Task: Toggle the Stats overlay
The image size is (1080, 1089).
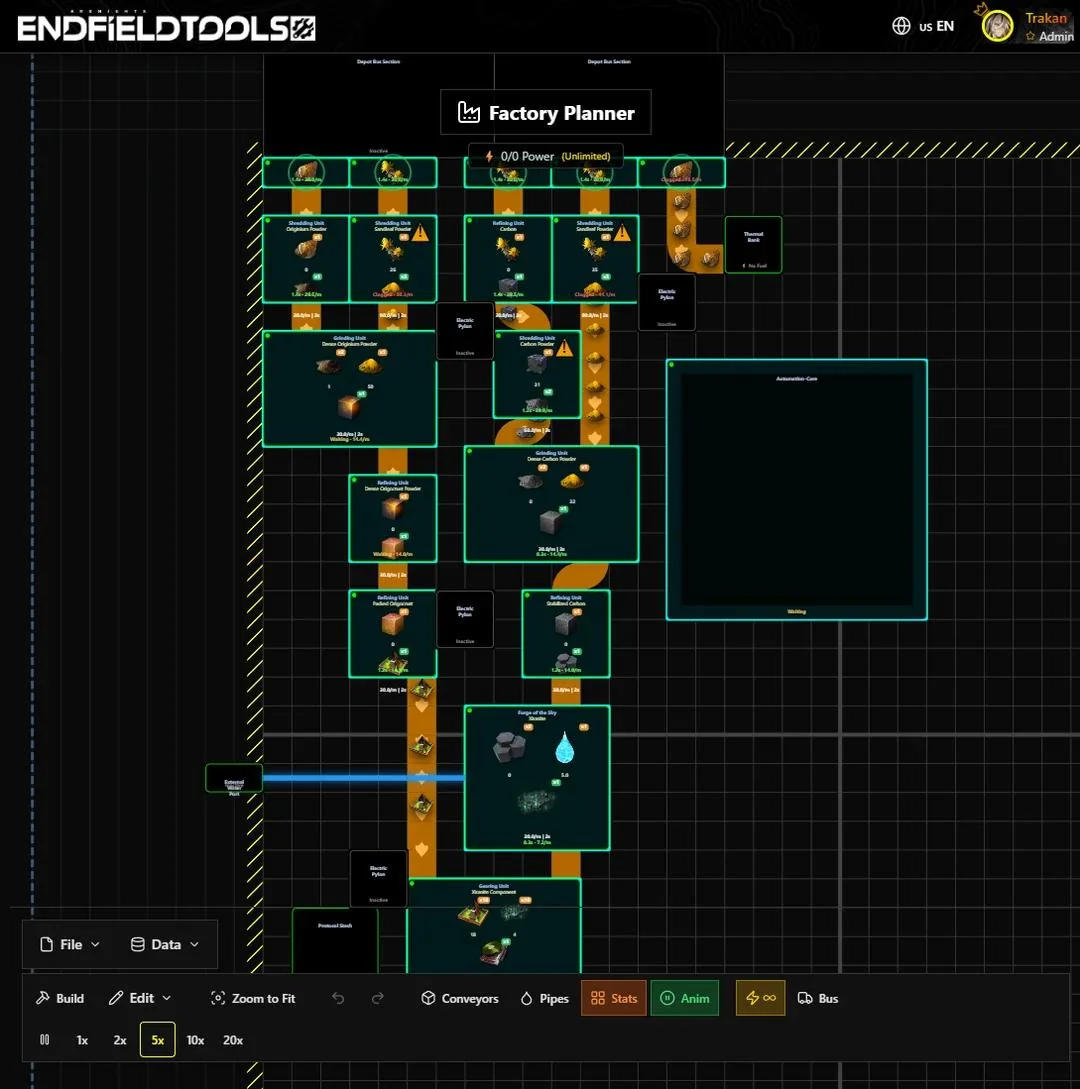Action: [x=614, y=998]
